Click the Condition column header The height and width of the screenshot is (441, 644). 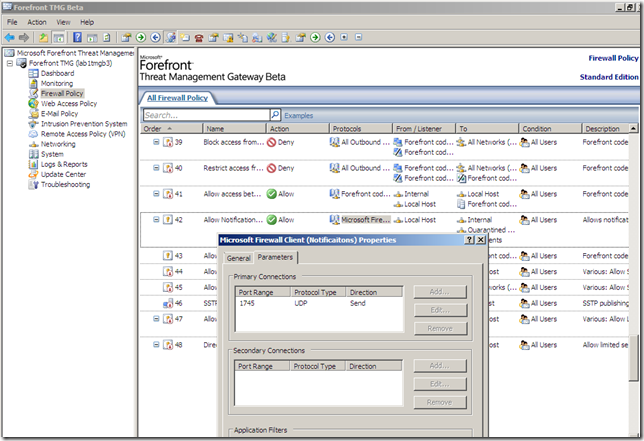click(550, 129)
